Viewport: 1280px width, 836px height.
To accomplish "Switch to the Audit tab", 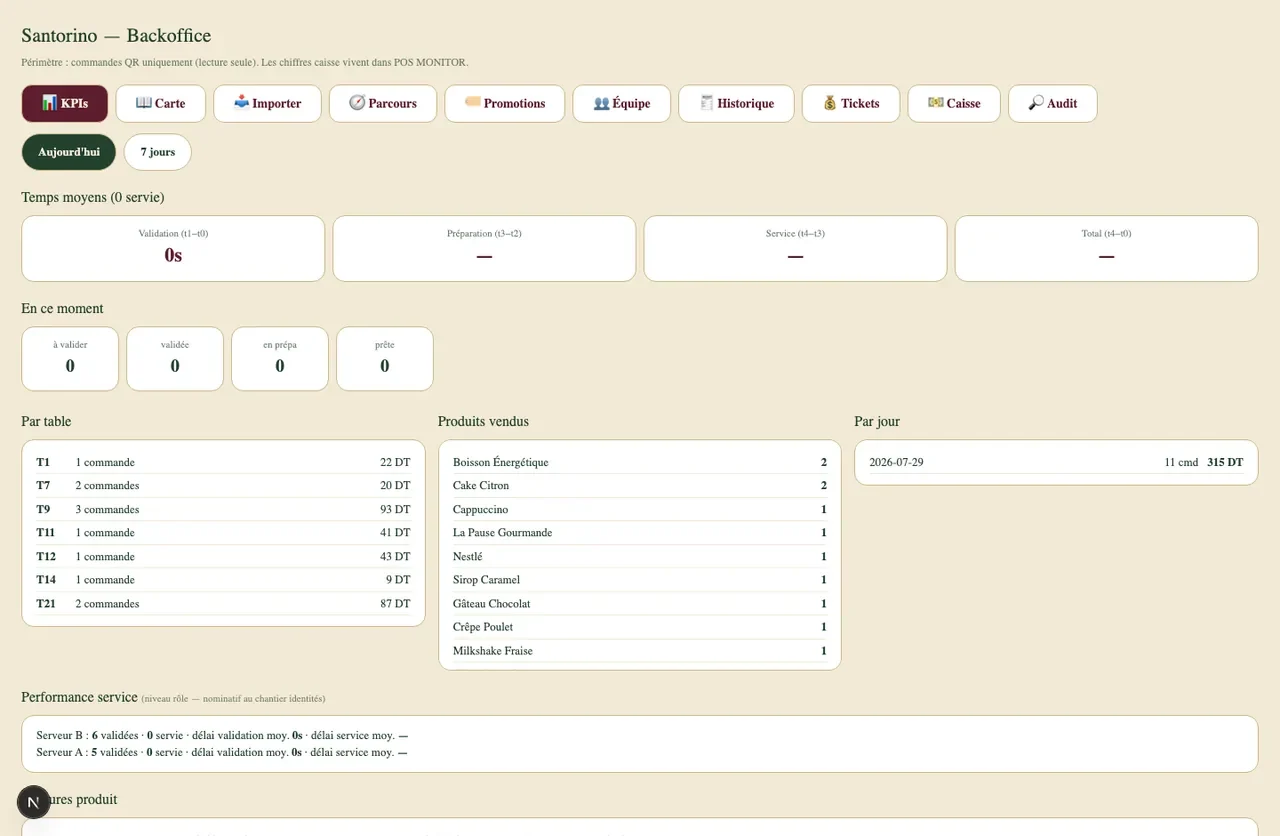I will tap(1053, 103).
